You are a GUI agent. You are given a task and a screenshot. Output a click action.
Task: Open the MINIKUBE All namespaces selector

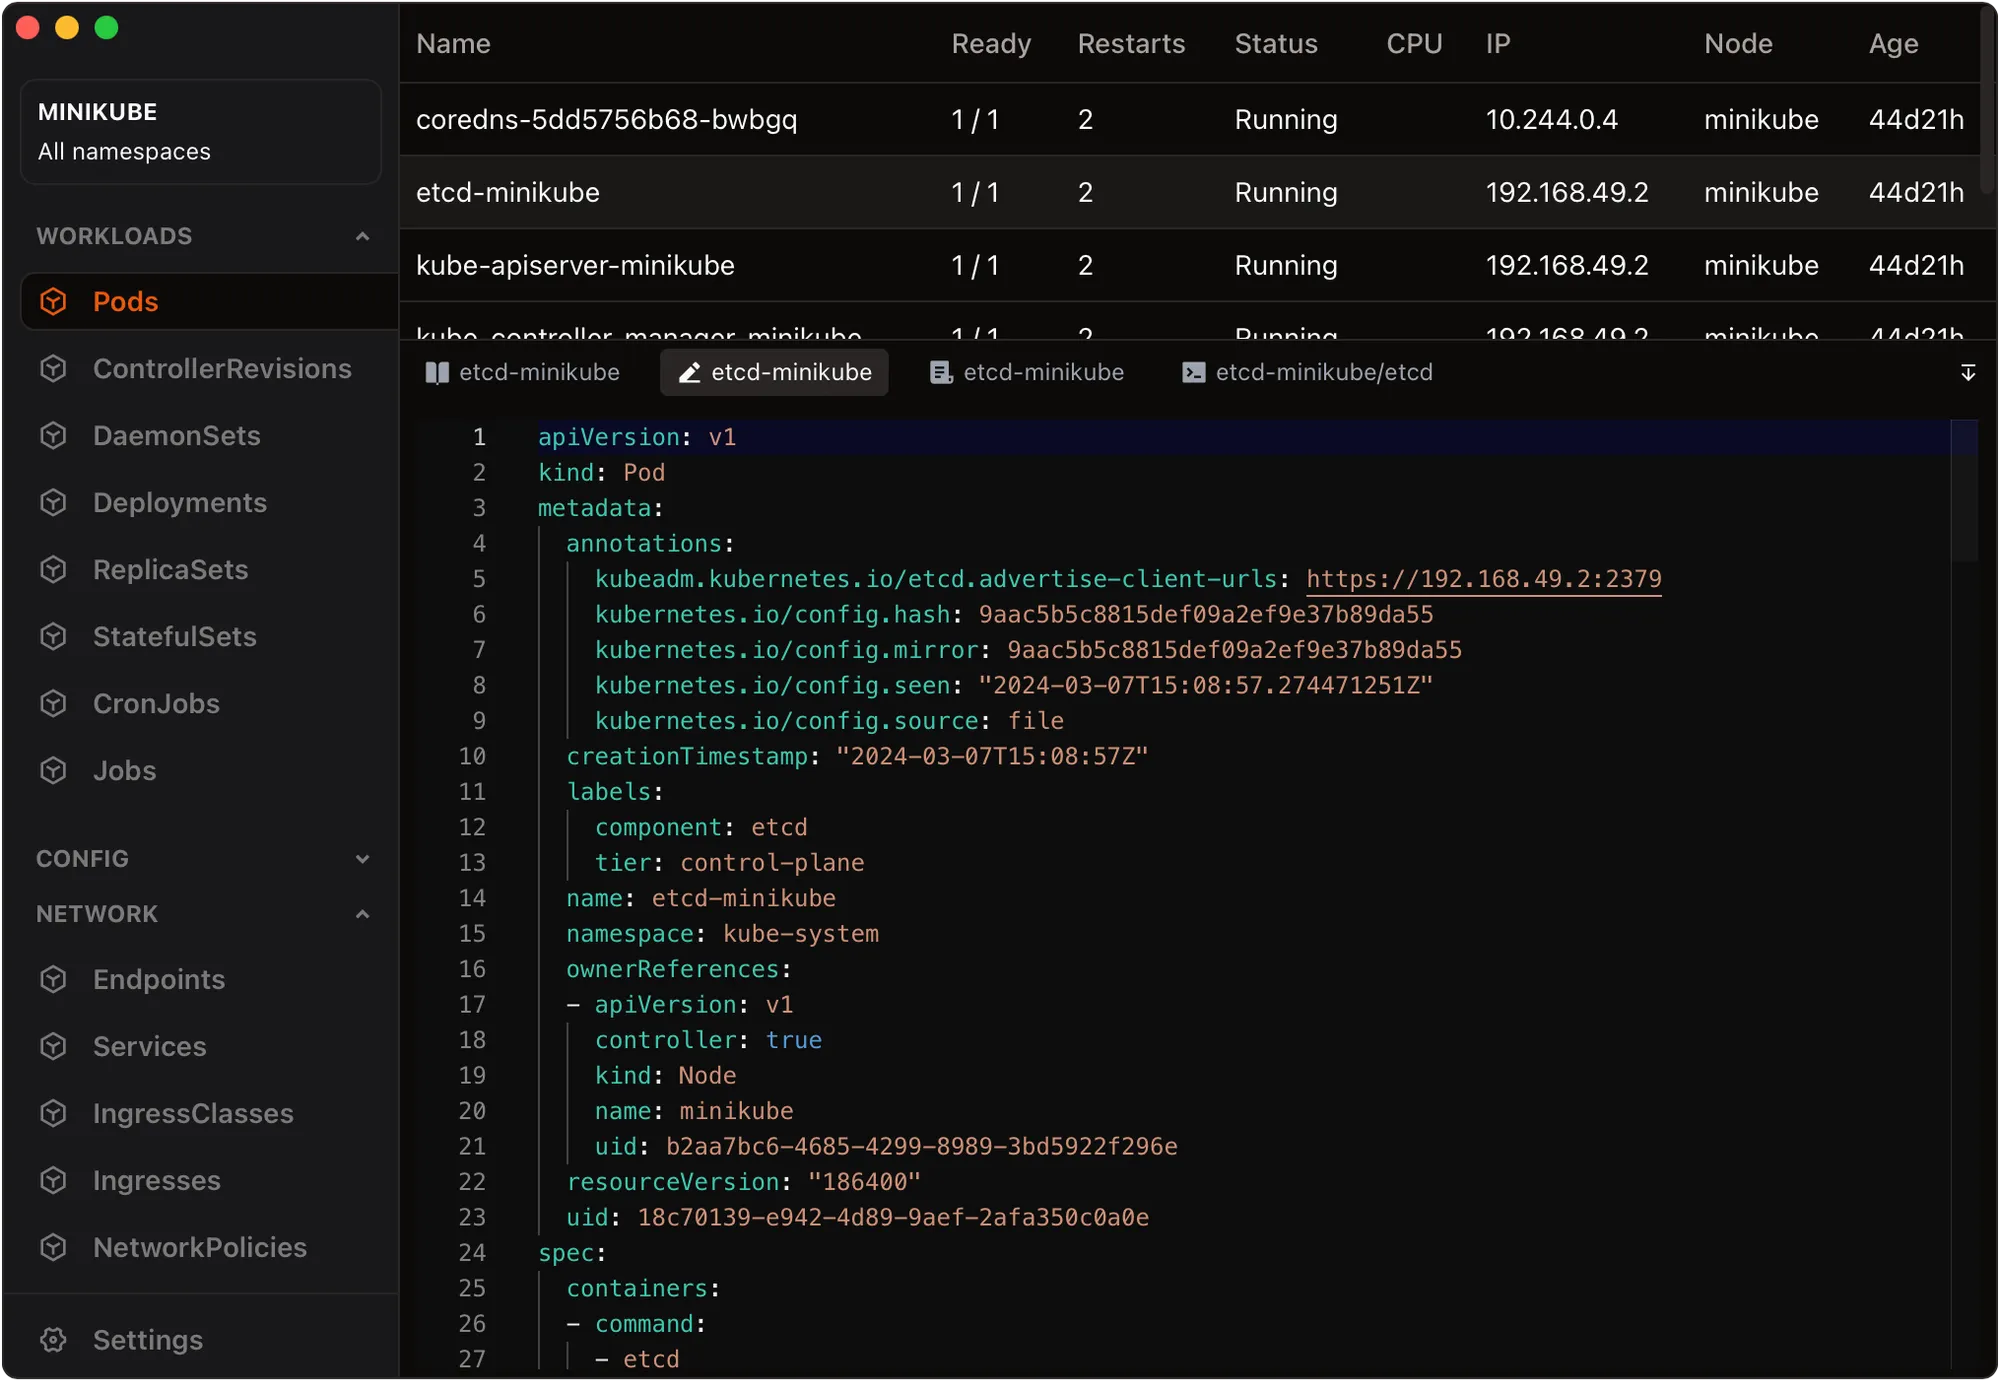[x=200, y=131]
